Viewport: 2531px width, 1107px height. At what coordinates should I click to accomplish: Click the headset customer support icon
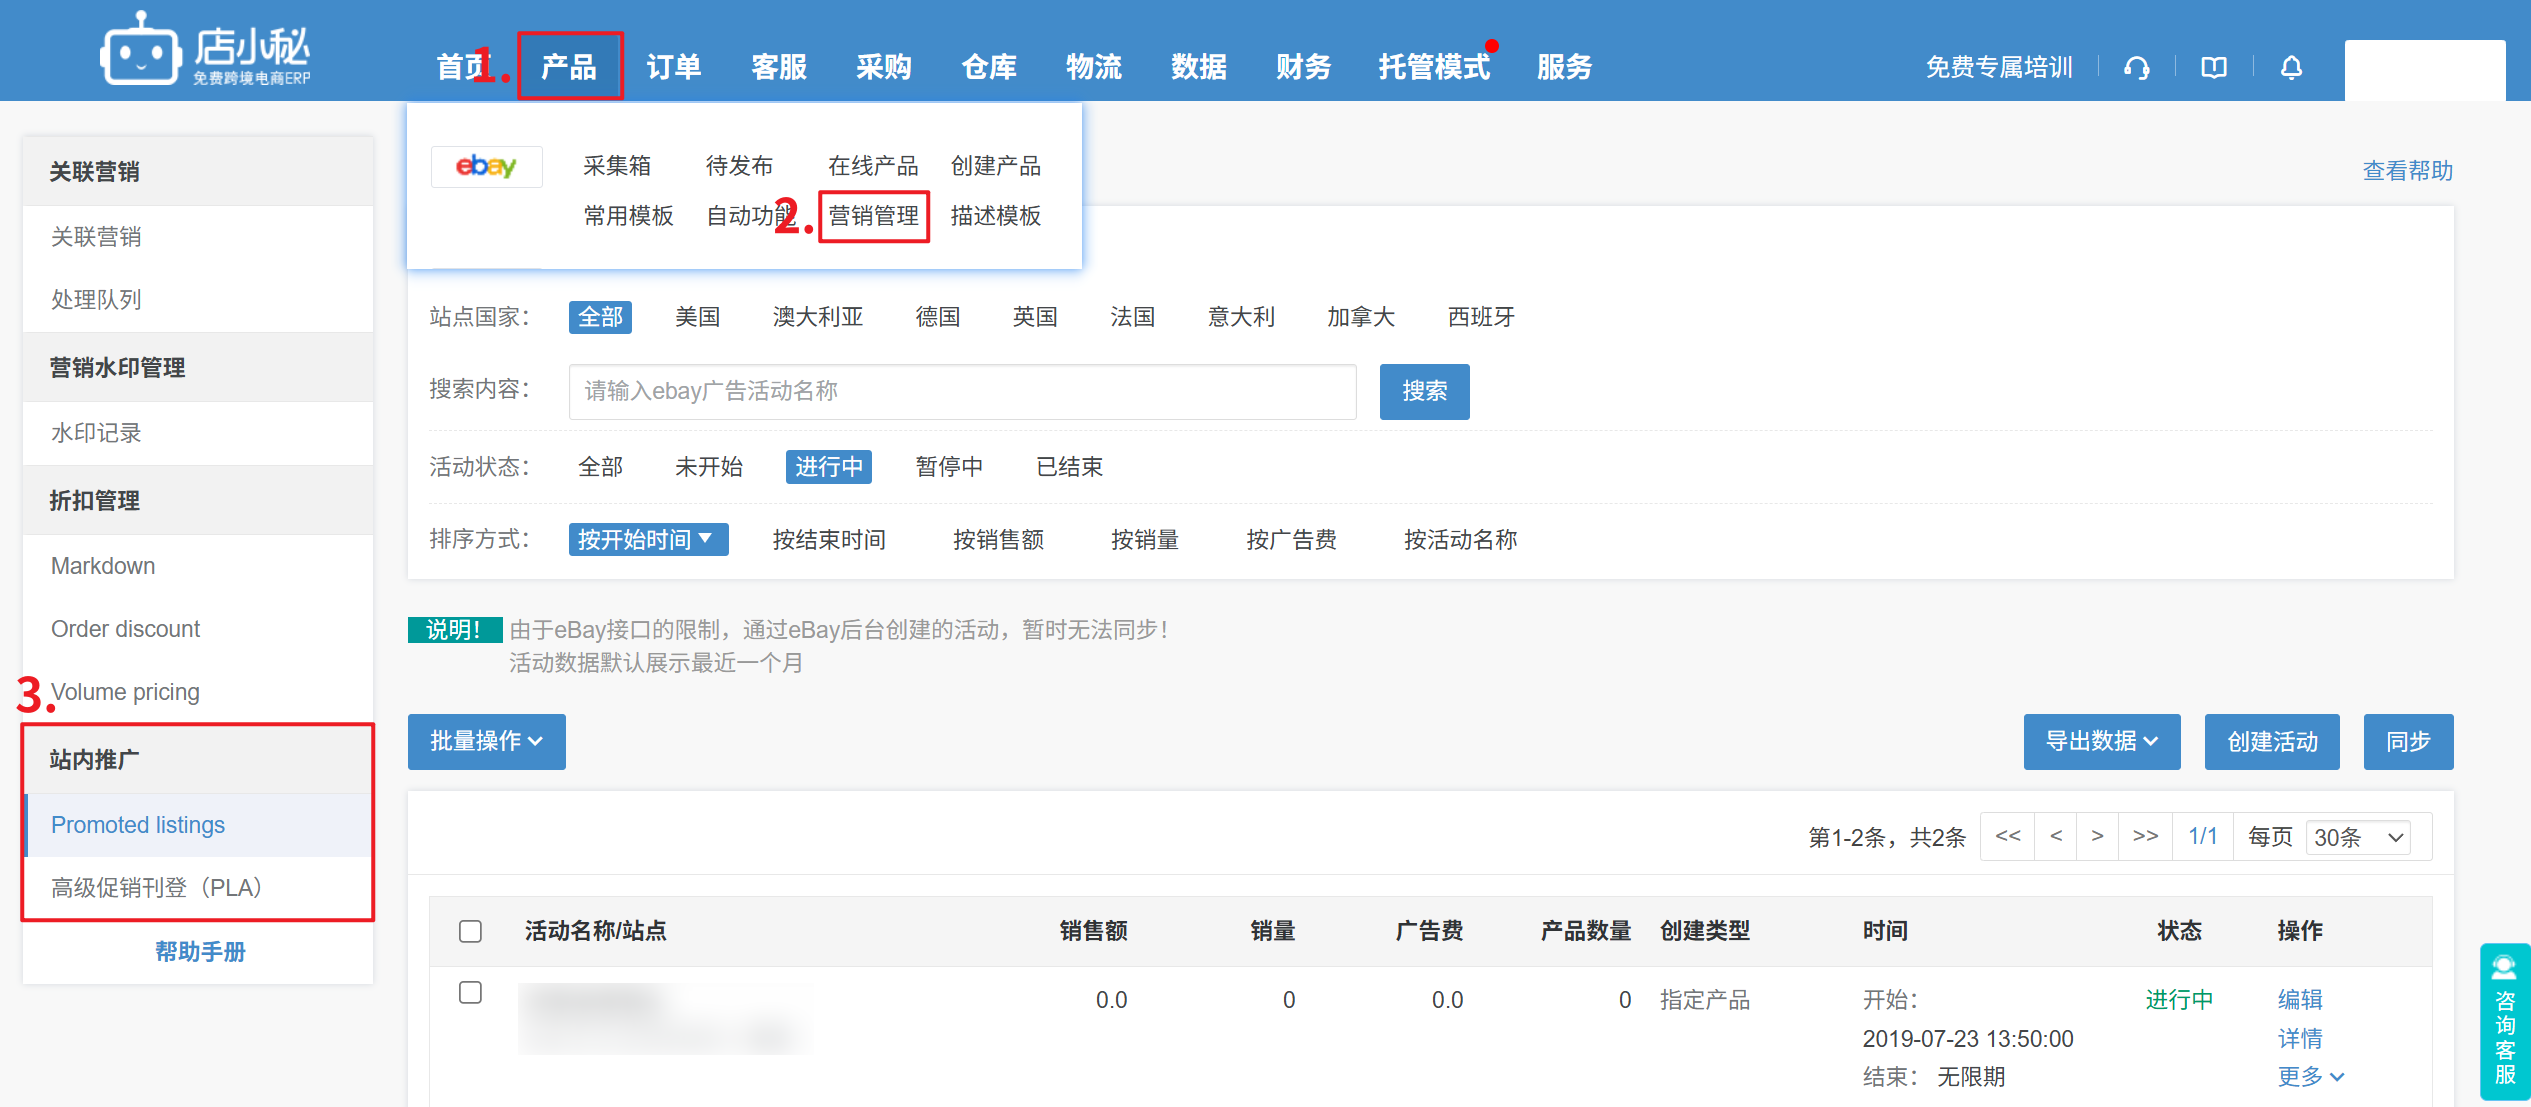pos(2137,68)
